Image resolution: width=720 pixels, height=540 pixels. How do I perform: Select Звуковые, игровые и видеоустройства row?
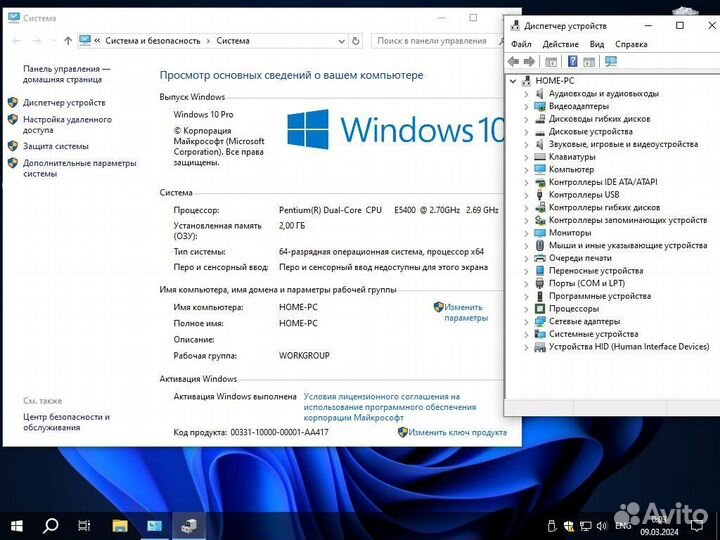coord(623,144)
